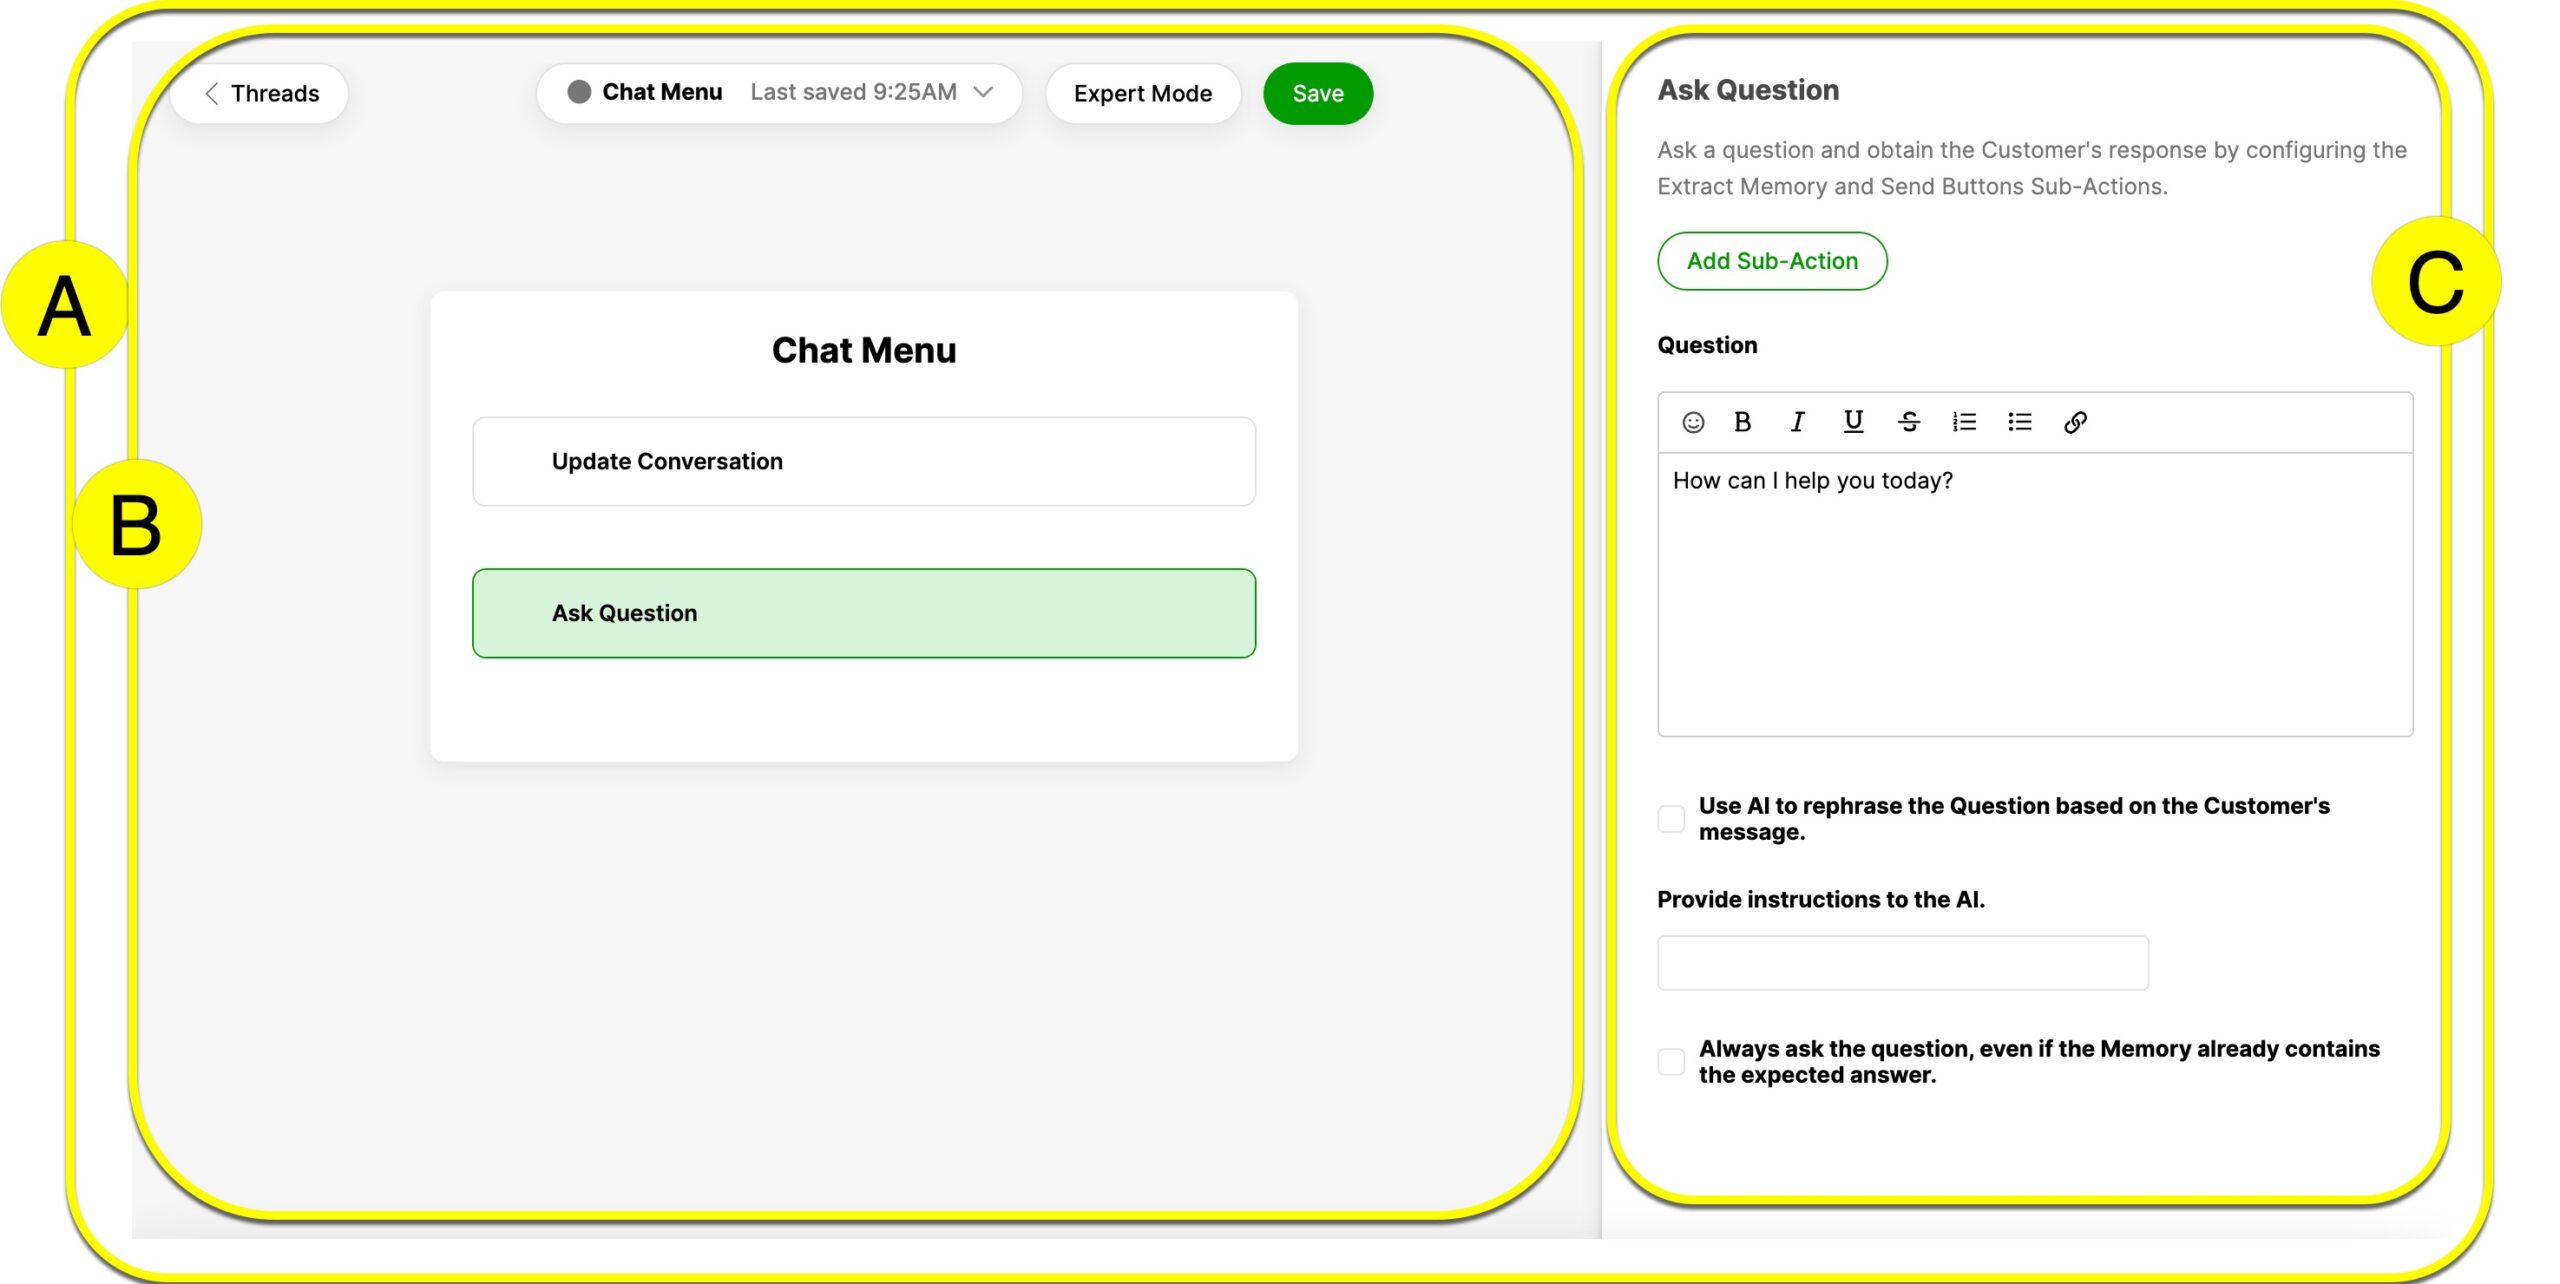Click the underline formatting icon
2560x1284 pixels.
(x=1851, y=423)
